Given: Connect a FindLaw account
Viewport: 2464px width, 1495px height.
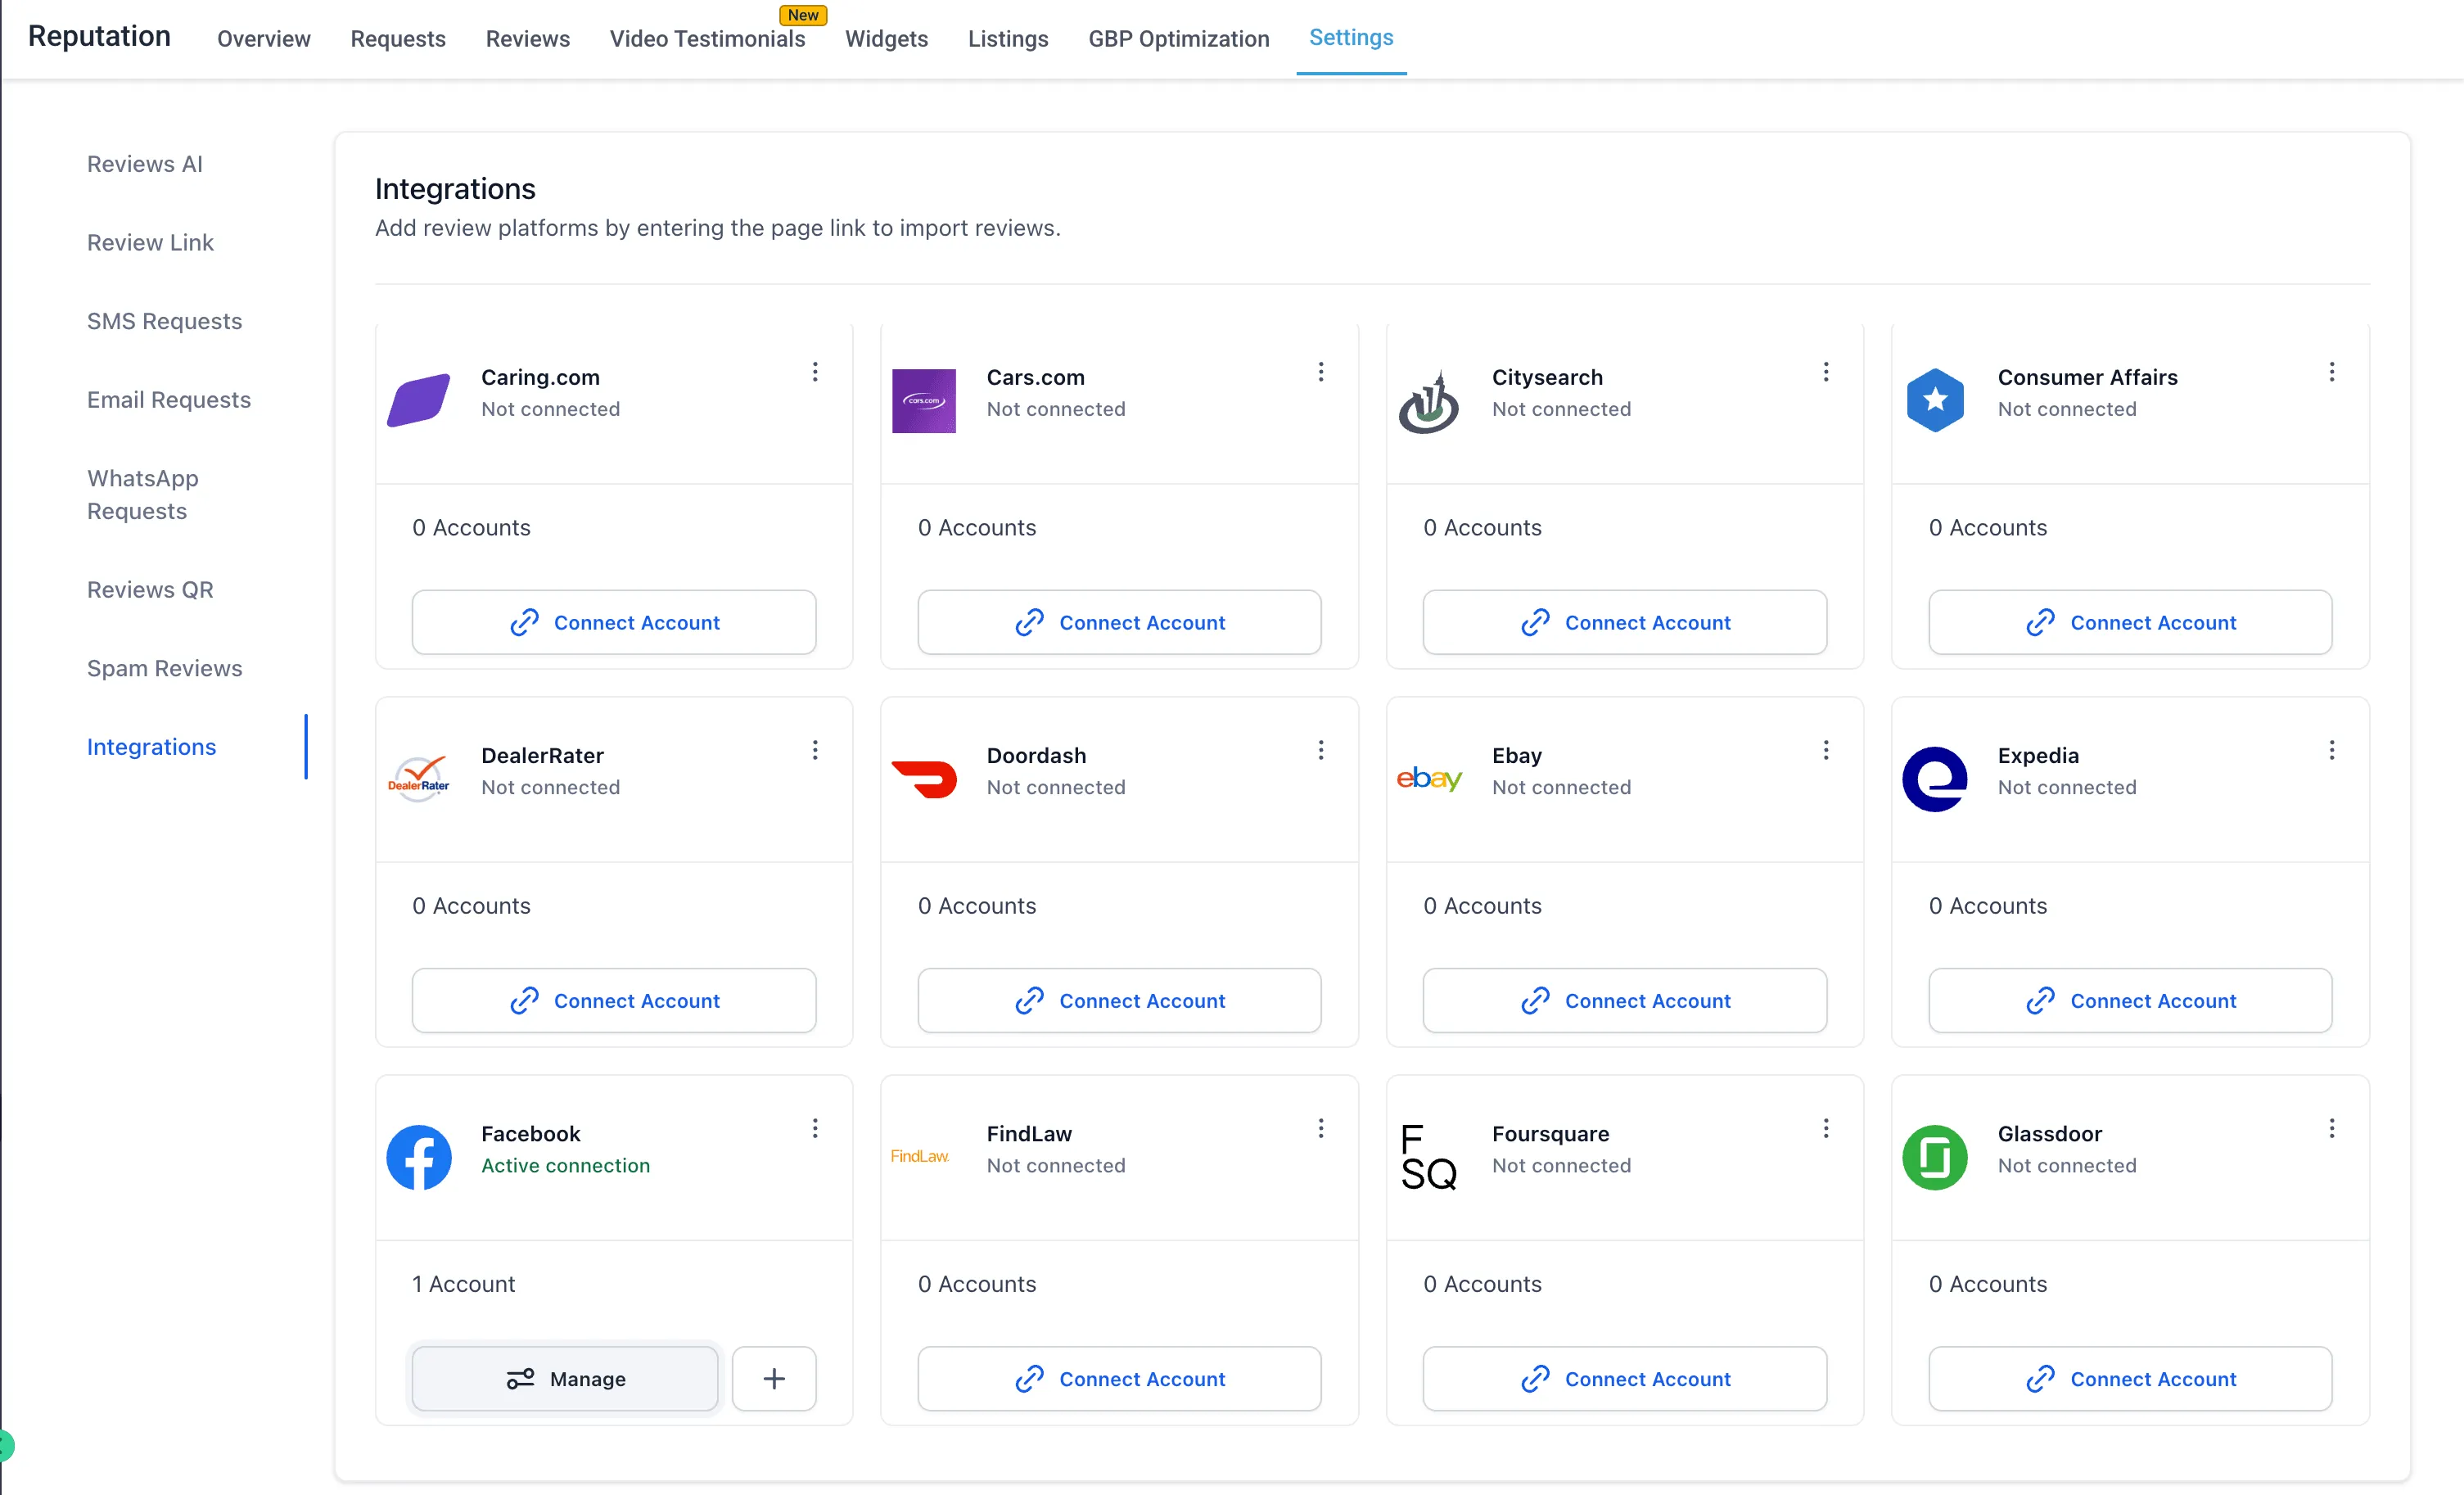Looking at the screenshot, I should pos(1118,1378).
